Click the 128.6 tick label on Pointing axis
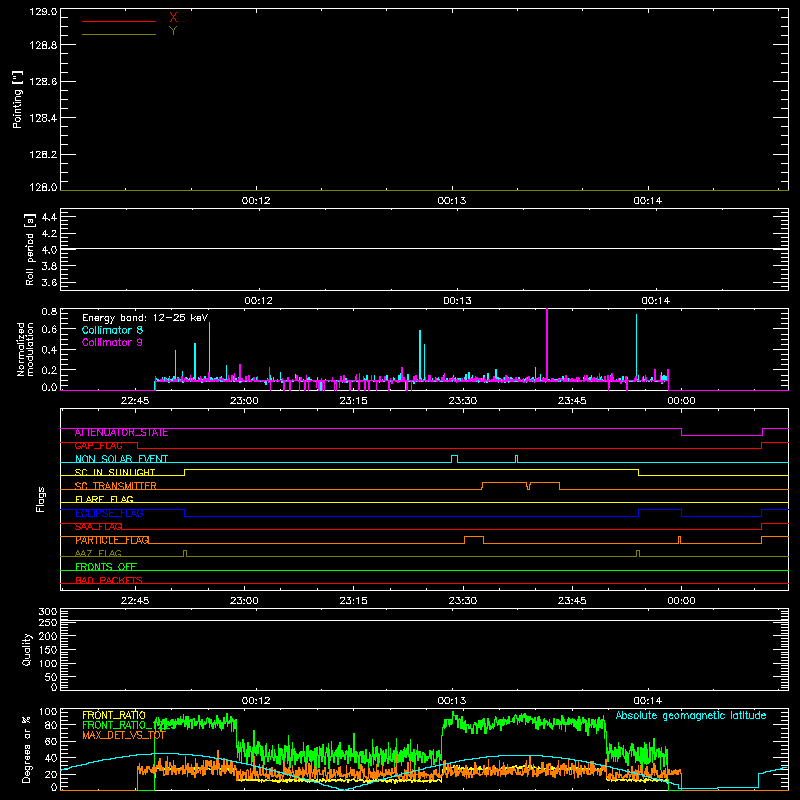 point(43,82)
